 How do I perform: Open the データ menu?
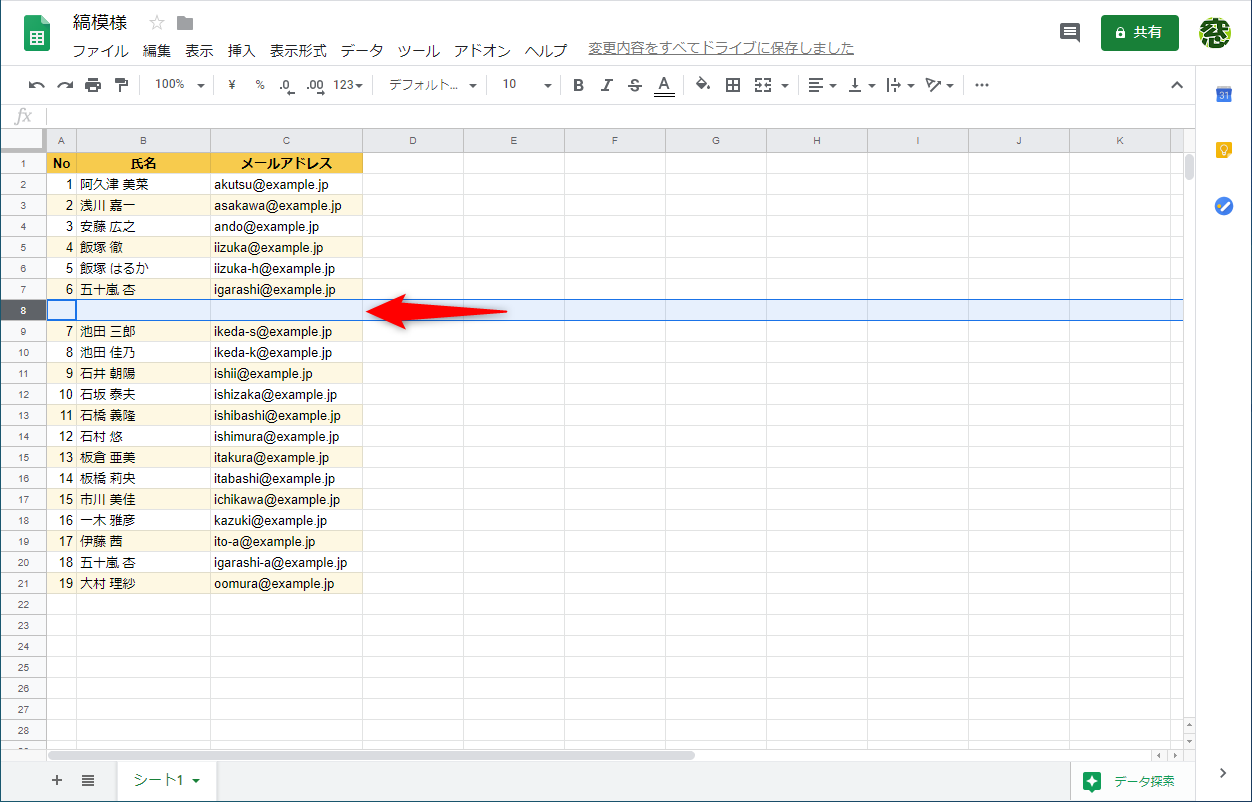[x=362, y=50]
